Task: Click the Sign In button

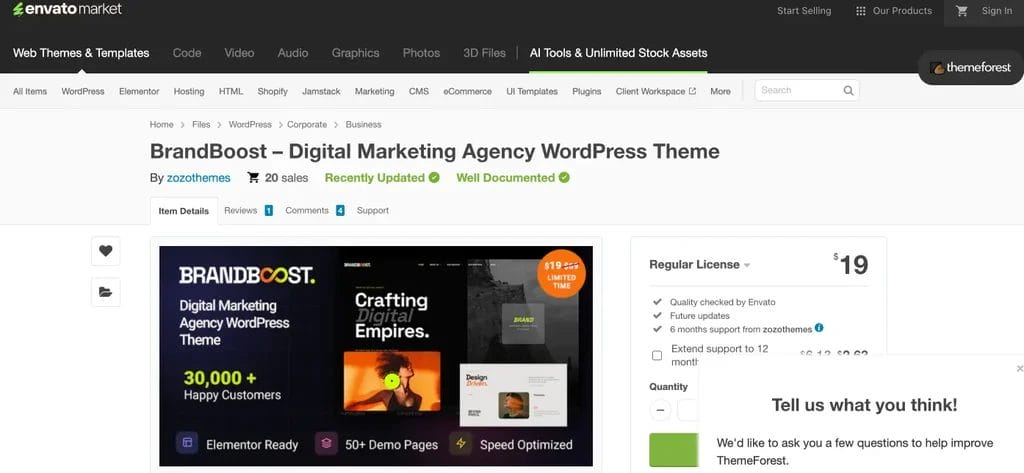Action: pyautogui.click(x=997, y=11)
